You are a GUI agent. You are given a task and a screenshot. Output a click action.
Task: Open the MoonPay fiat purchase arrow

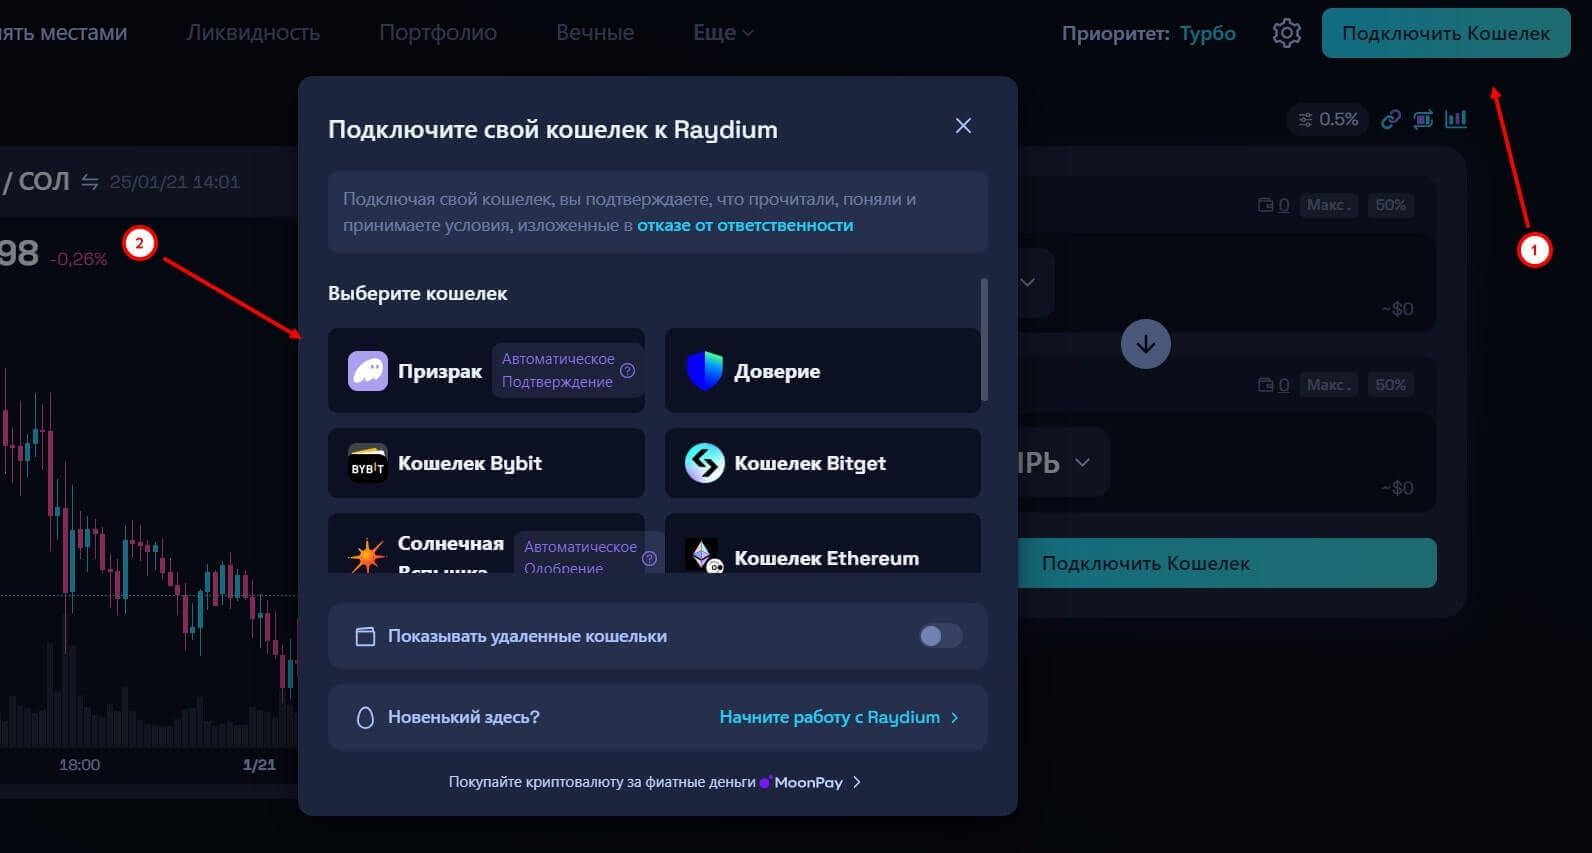click(x=856, y=782)
